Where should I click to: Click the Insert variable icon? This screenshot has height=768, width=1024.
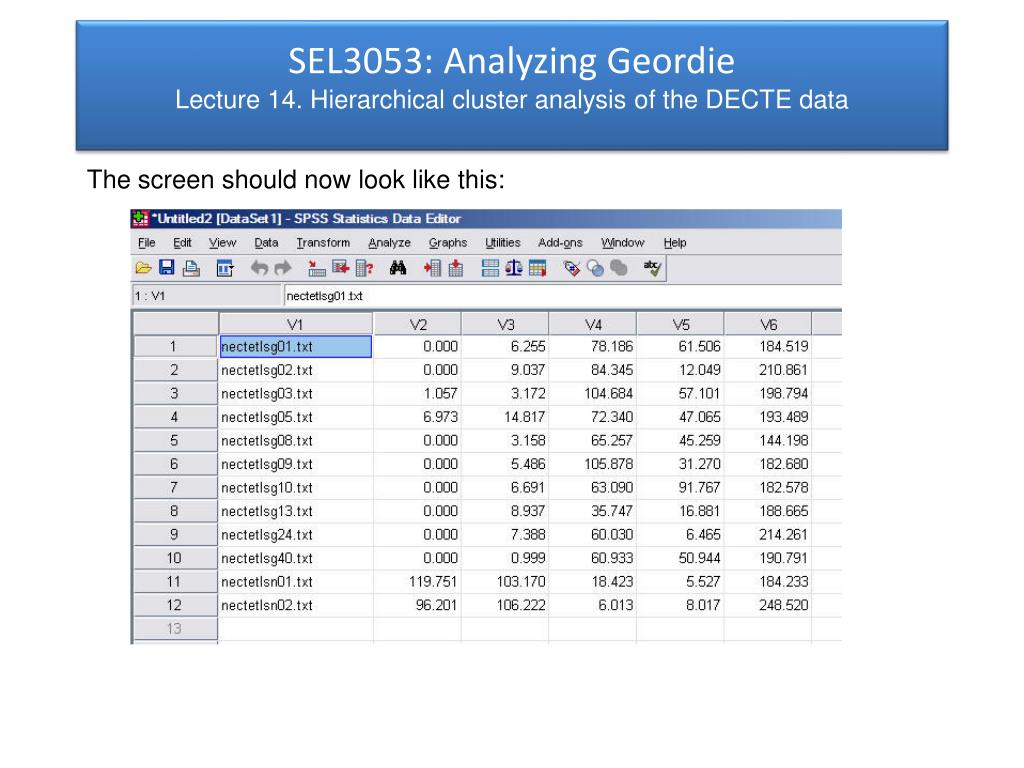point(456,268)
